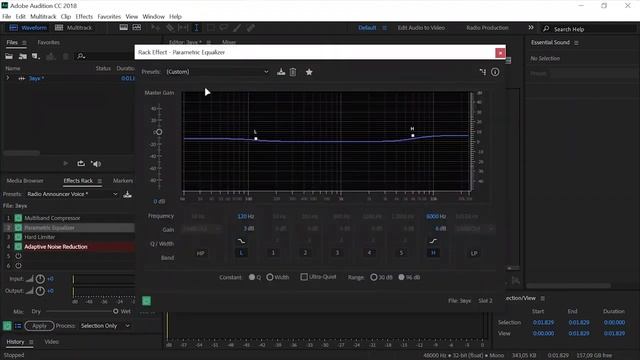Select the Spectral Pitch Display icon in toolbar
This screenshot has width=640, height=360.
click(x=137, y=27)
